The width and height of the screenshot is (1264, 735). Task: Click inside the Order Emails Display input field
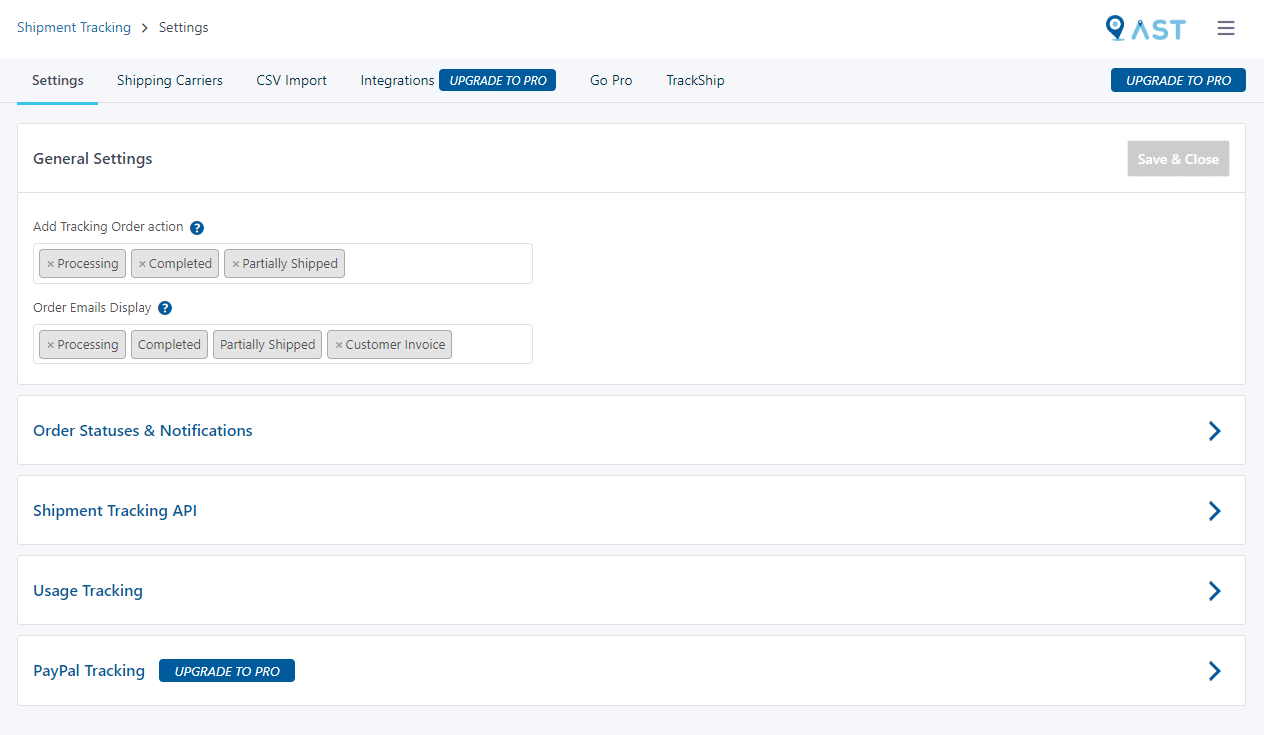[490, 344]
